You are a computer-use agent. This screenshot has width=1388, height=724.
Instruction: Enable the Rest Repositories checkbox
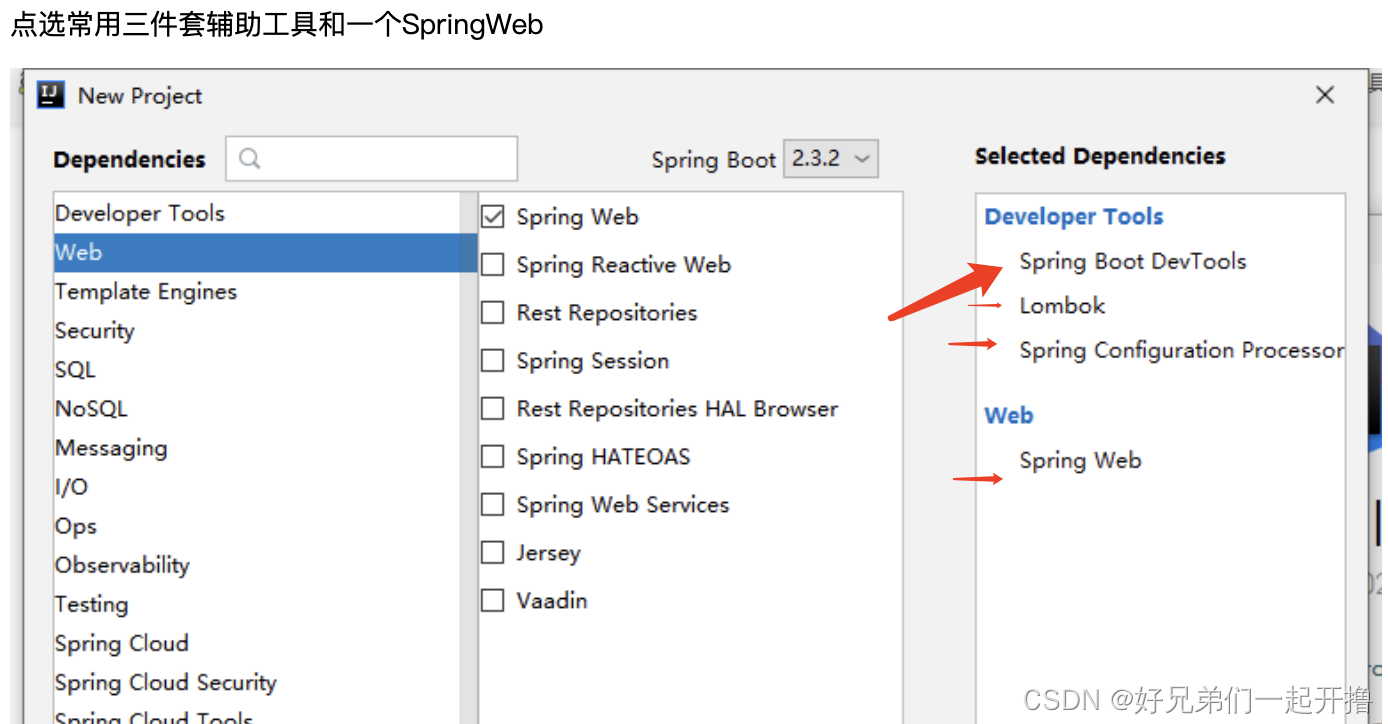(493, 312)
